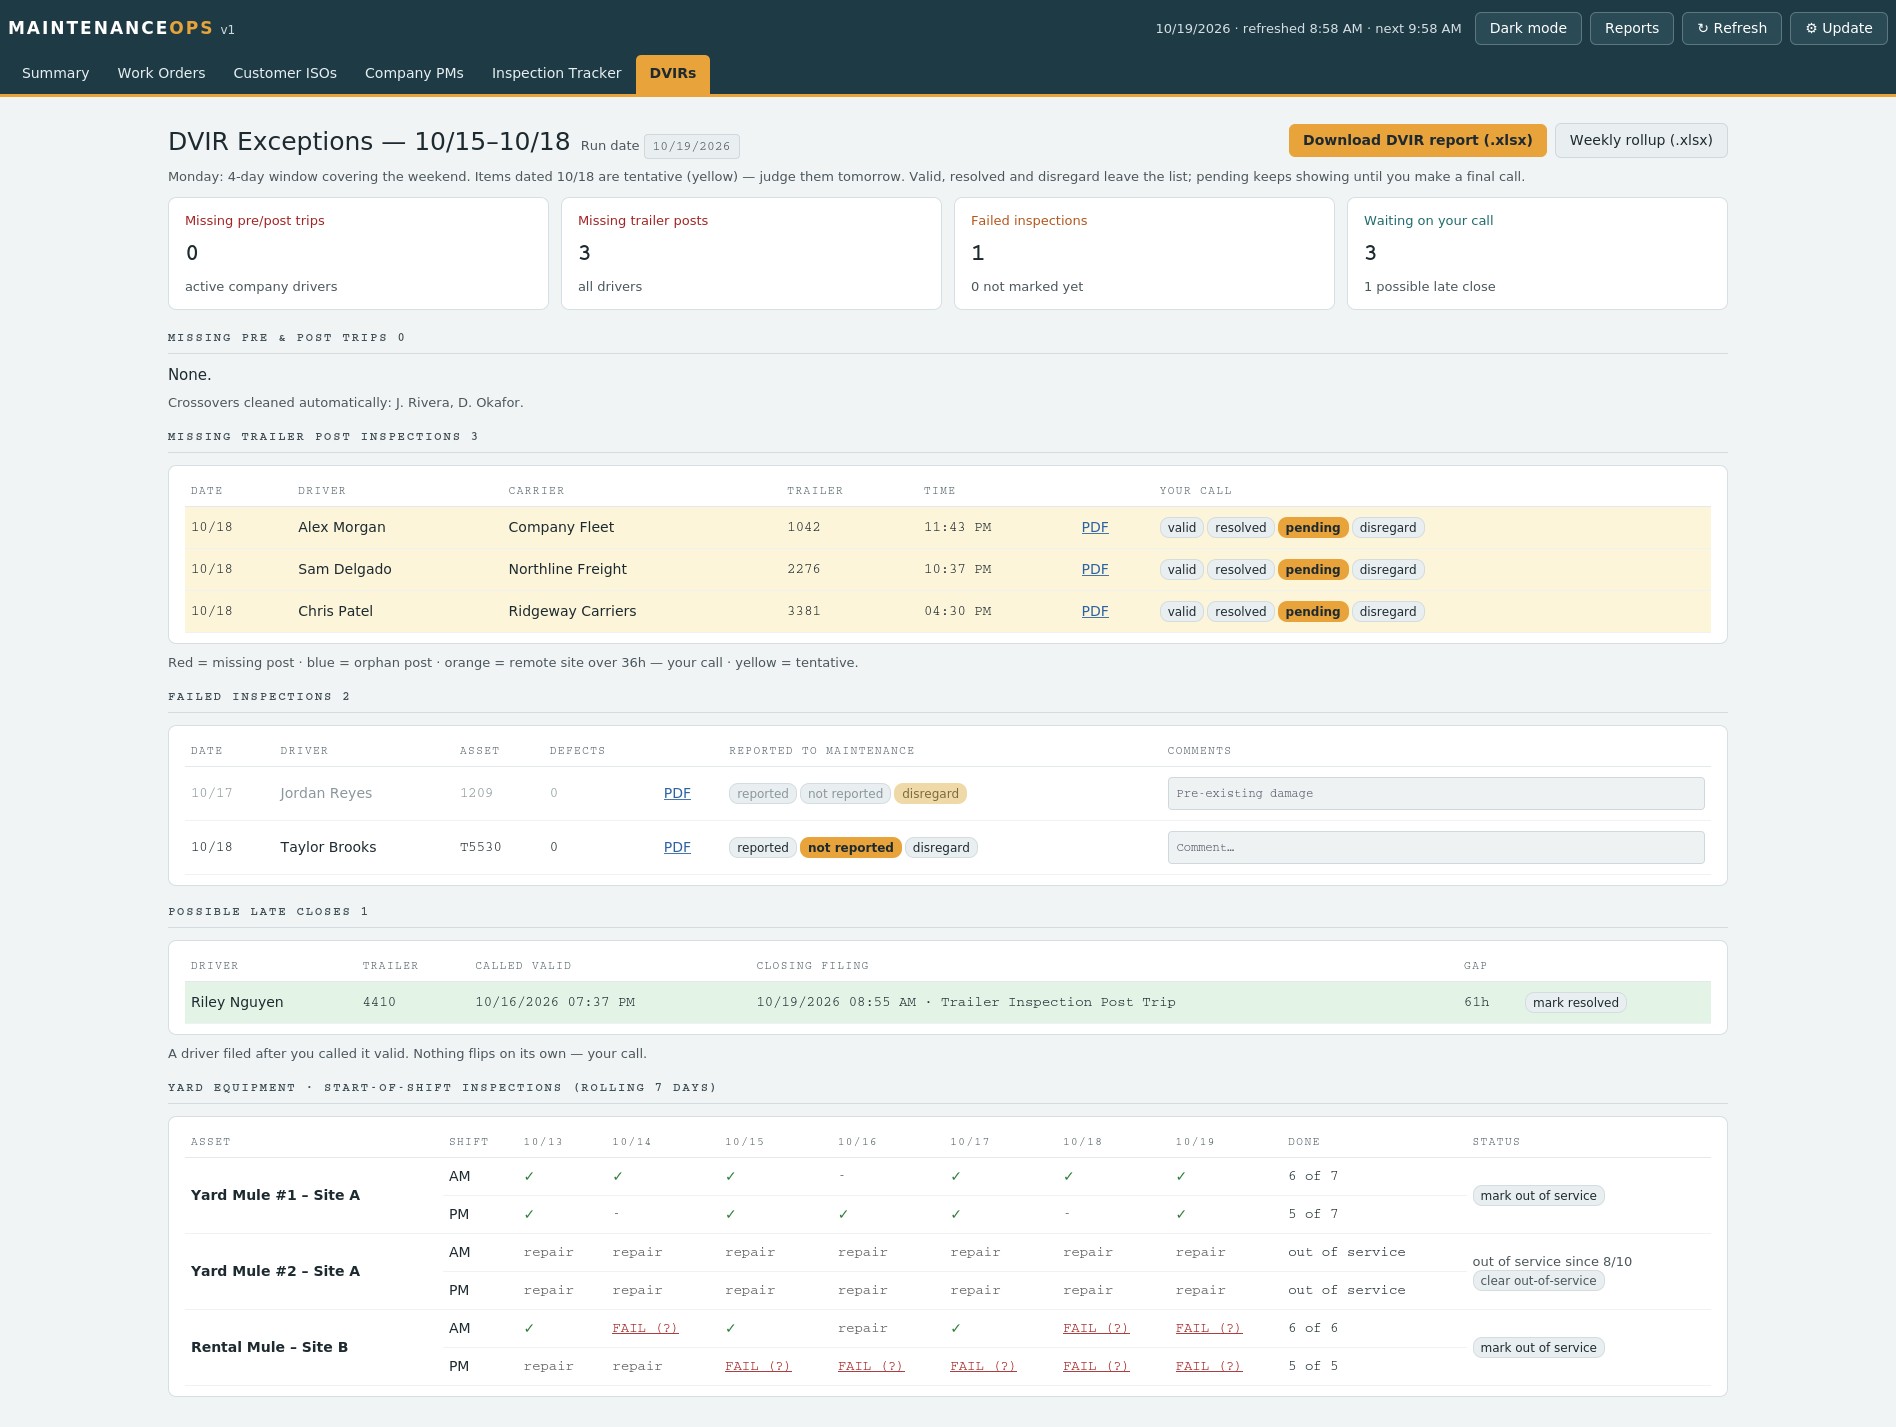Image resolution: width=1896 pixels, height=1427 pixels.
Task: Switch to the Summary tab
Action: point(55,73)
